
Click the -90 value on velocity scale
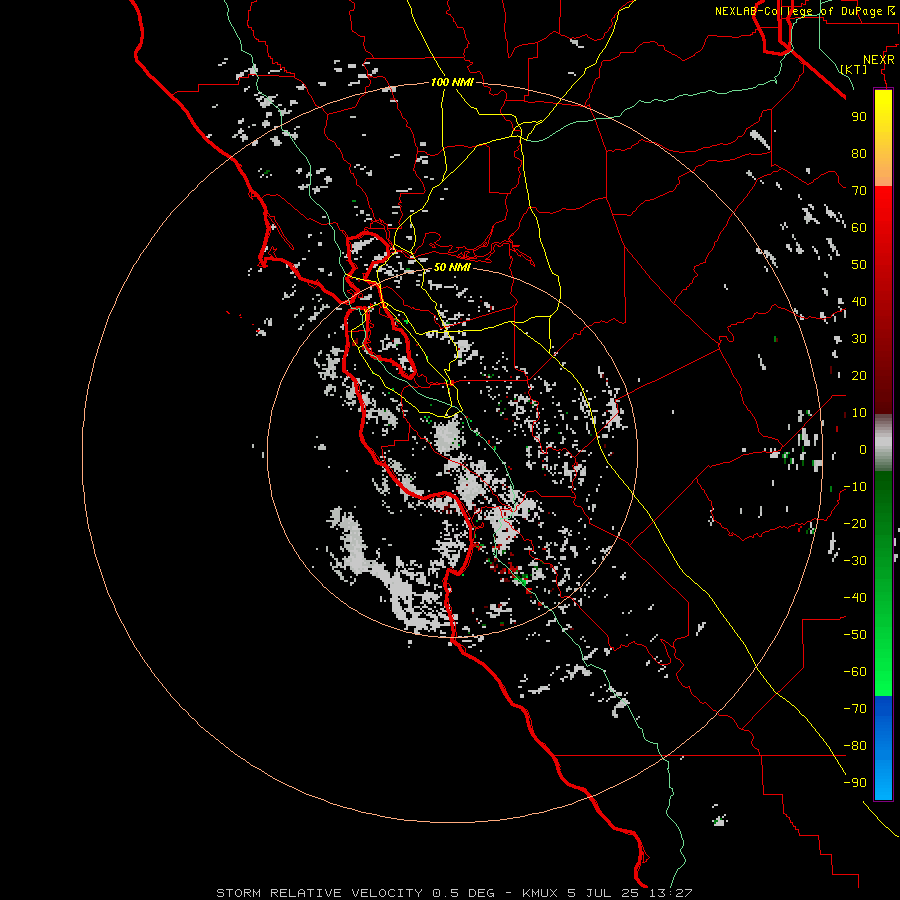855,783
